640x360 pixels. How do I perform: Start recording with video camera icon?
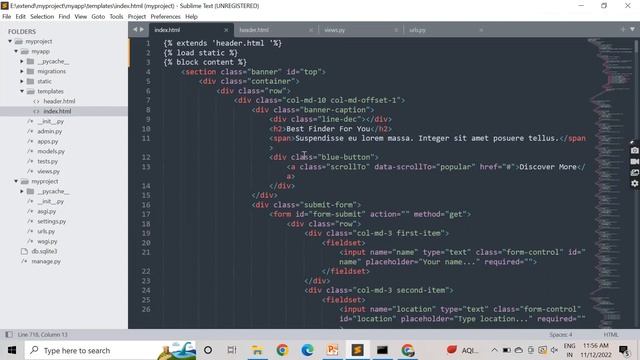pos(634,162)
